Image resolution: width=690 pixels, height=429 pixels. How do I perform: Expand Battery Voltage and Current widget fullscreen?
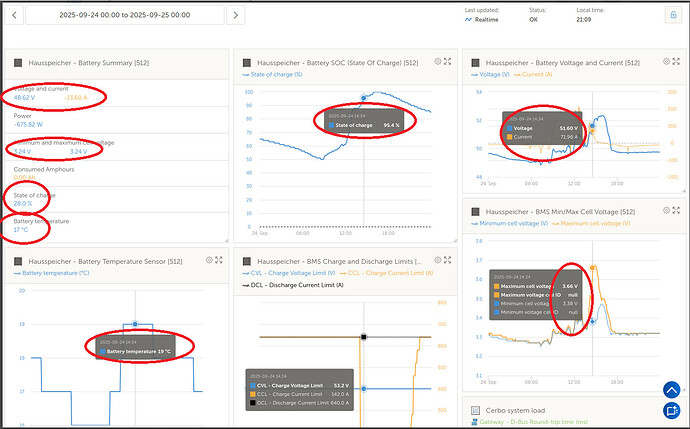[x=676, y=62]
